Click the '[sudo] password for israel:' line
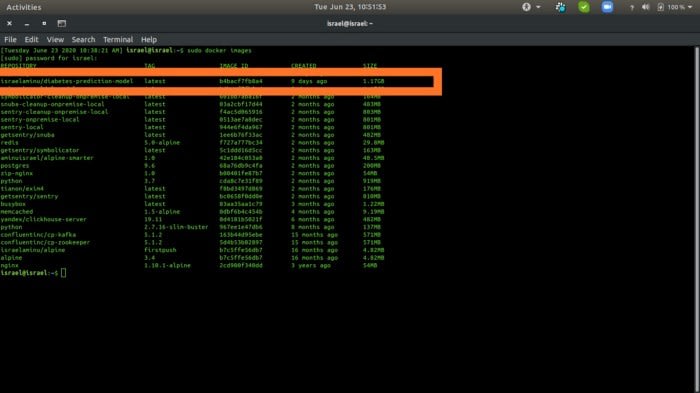Viewport: 700px width, 393px height. point(49,58)
